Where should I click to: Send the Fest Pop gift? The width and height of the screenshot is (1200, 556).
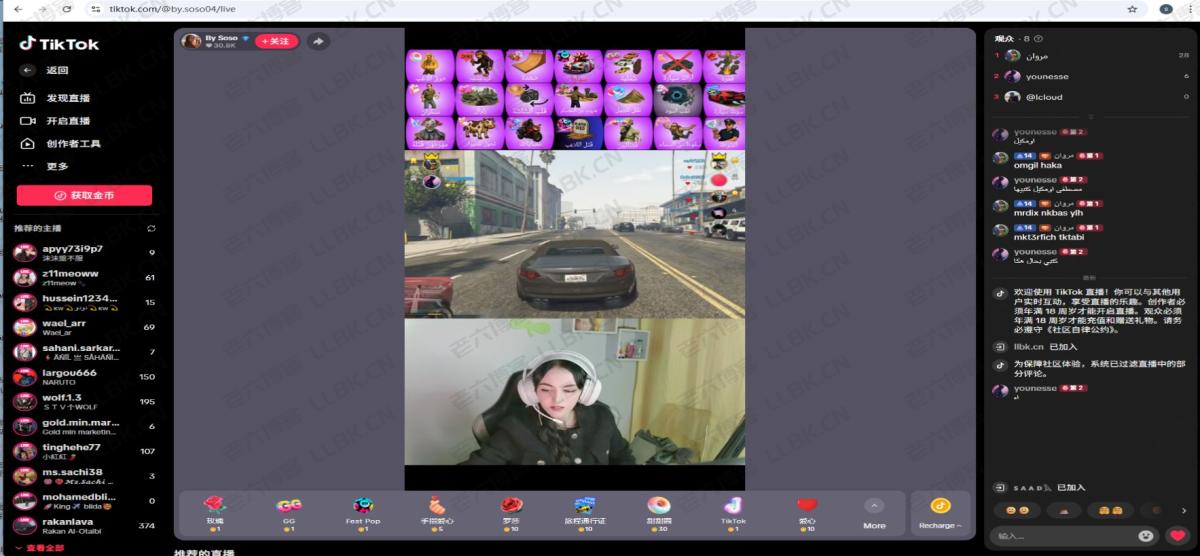click(363, 512)
